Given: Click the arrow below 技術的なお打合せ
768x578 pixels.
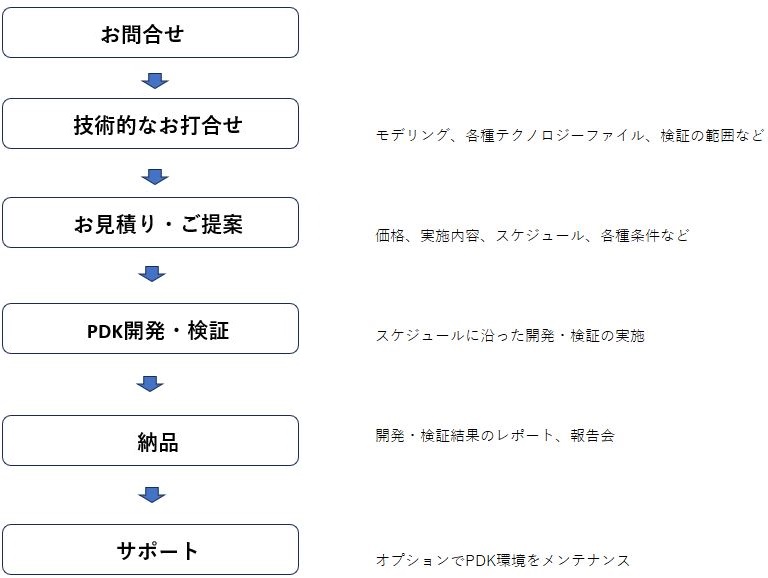Looking at the screenshot, I should [155, 176].
